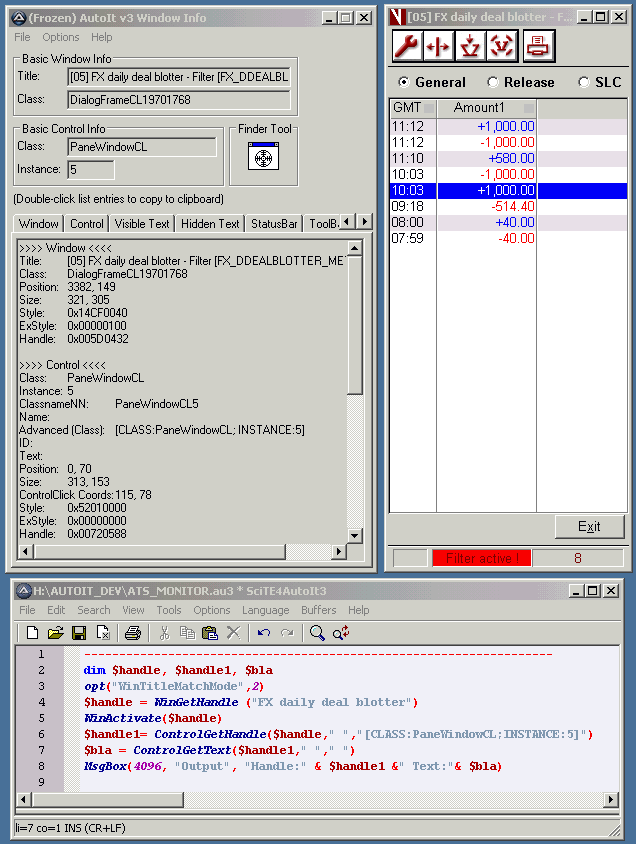Image resolution: width=636 pixels, height=844 pixels.
Task: Open Tools menu in SciTE
Action: 169,610
